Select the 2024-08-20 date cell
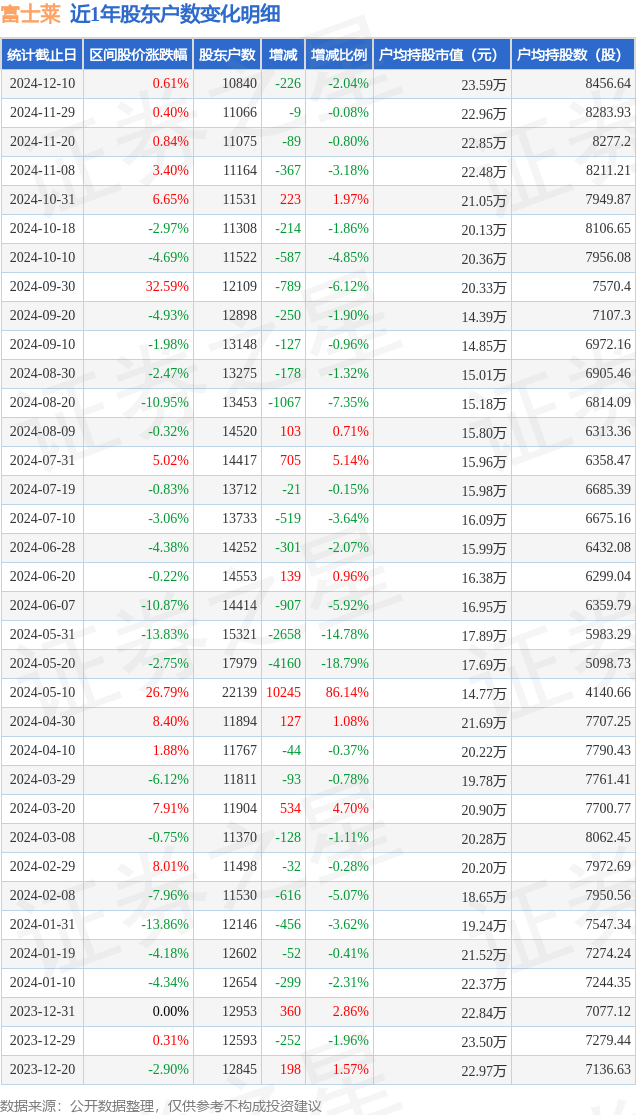Screen dimensions: 636x1115 (42, 402)
